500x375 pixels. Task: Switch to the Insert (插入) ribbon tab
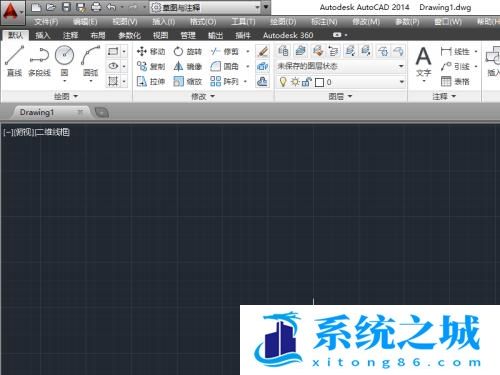pos(43,35)
